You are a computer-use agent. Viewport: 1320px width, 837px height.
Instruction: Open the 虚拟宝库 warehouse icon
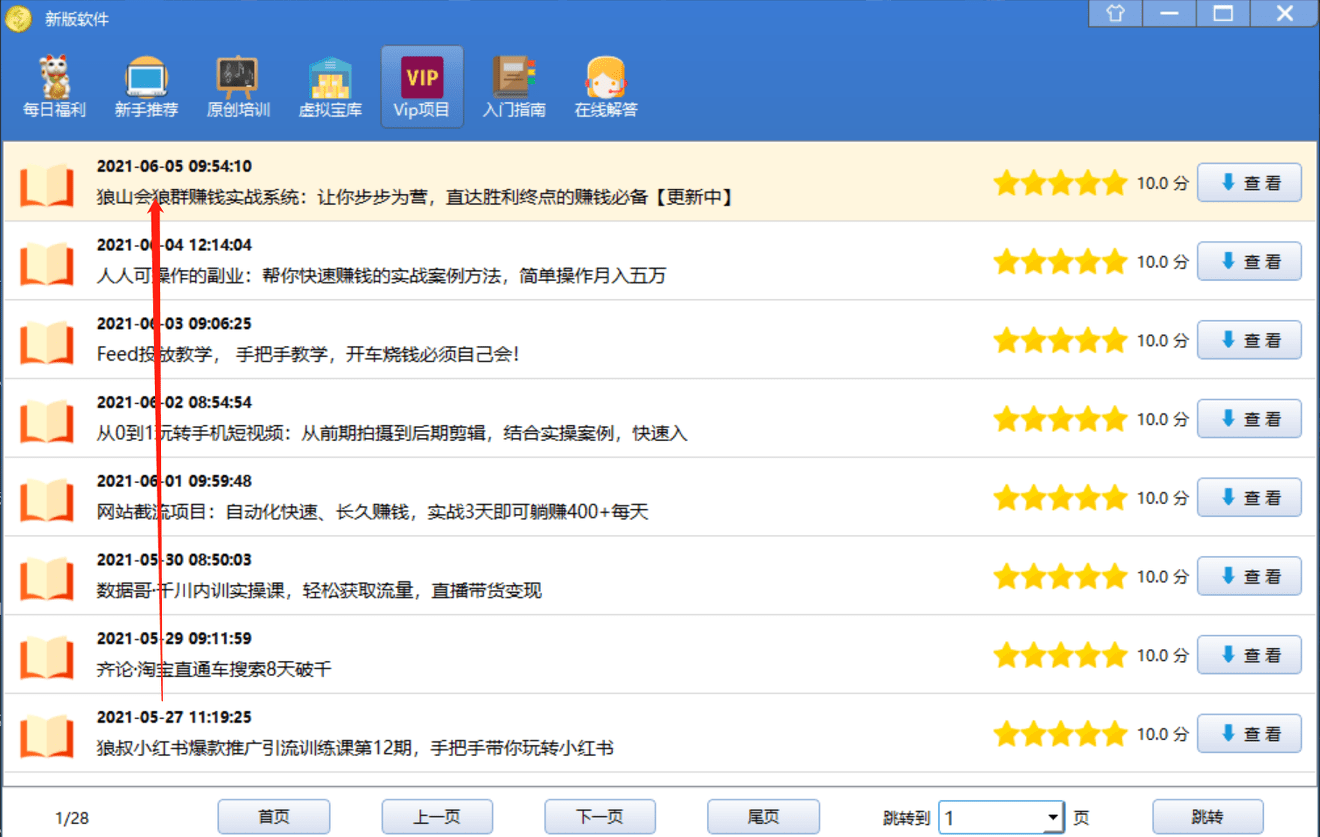330,77
